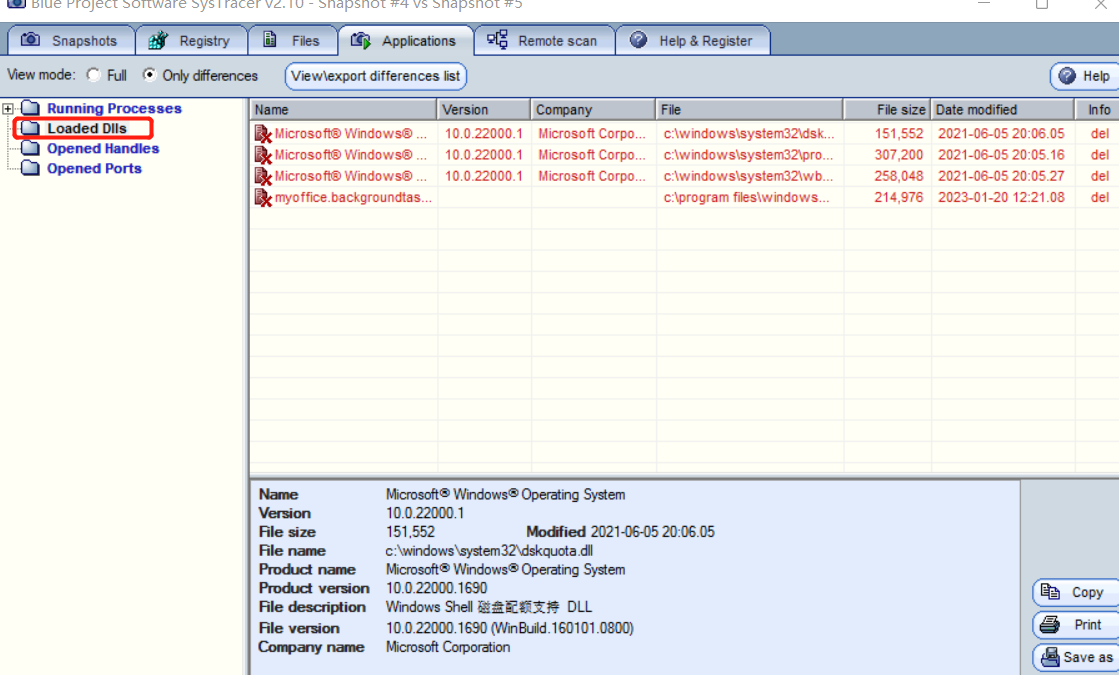Click View\export differences list button
The image size is (1119, 675).
[x=375, y=76]
